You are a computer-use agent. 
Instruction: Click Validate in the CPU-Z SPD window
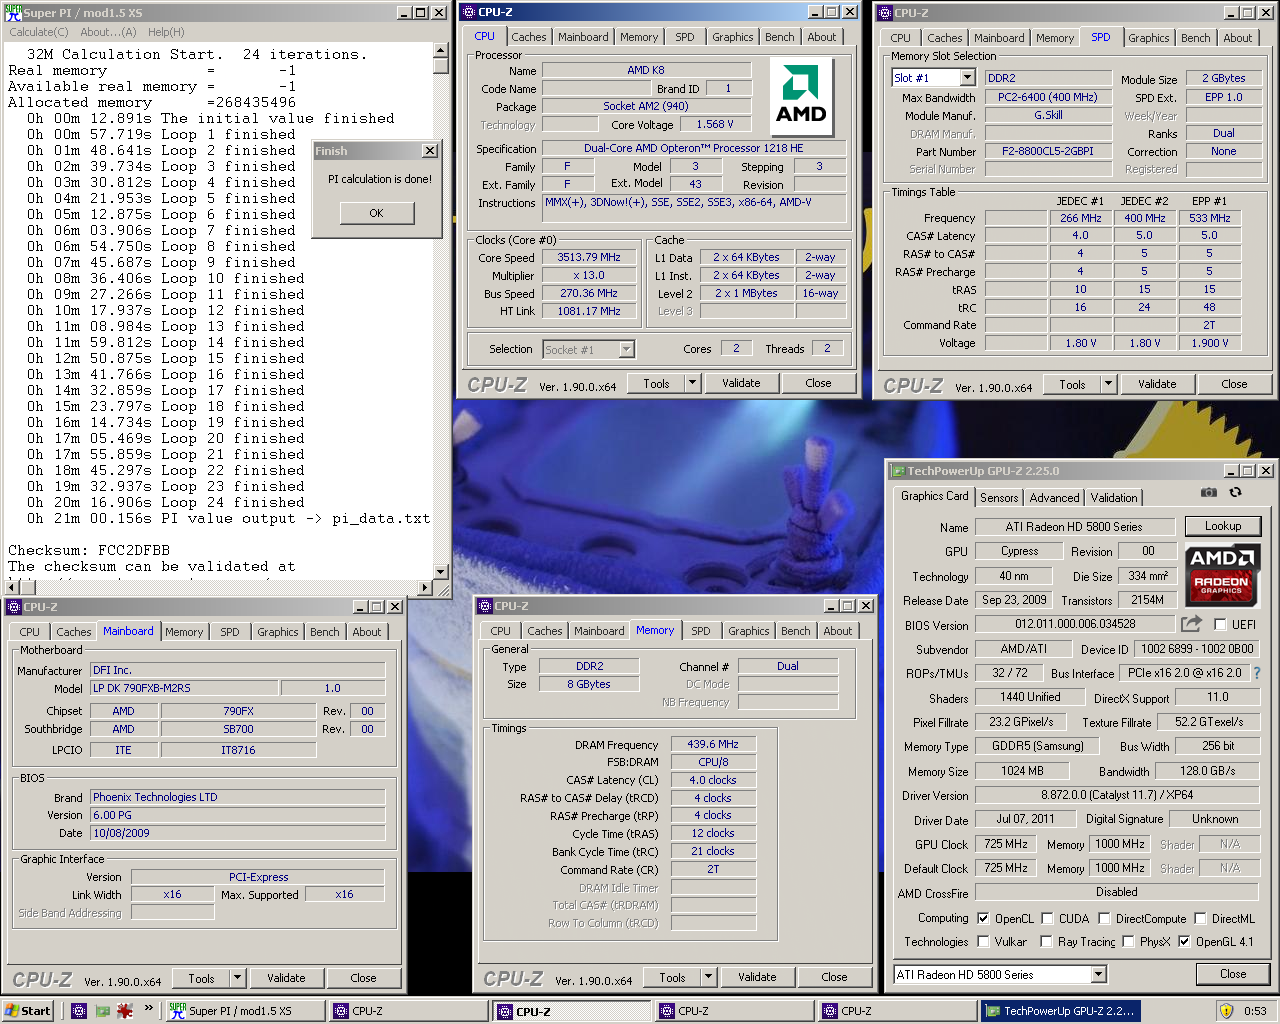(1157, 384)
